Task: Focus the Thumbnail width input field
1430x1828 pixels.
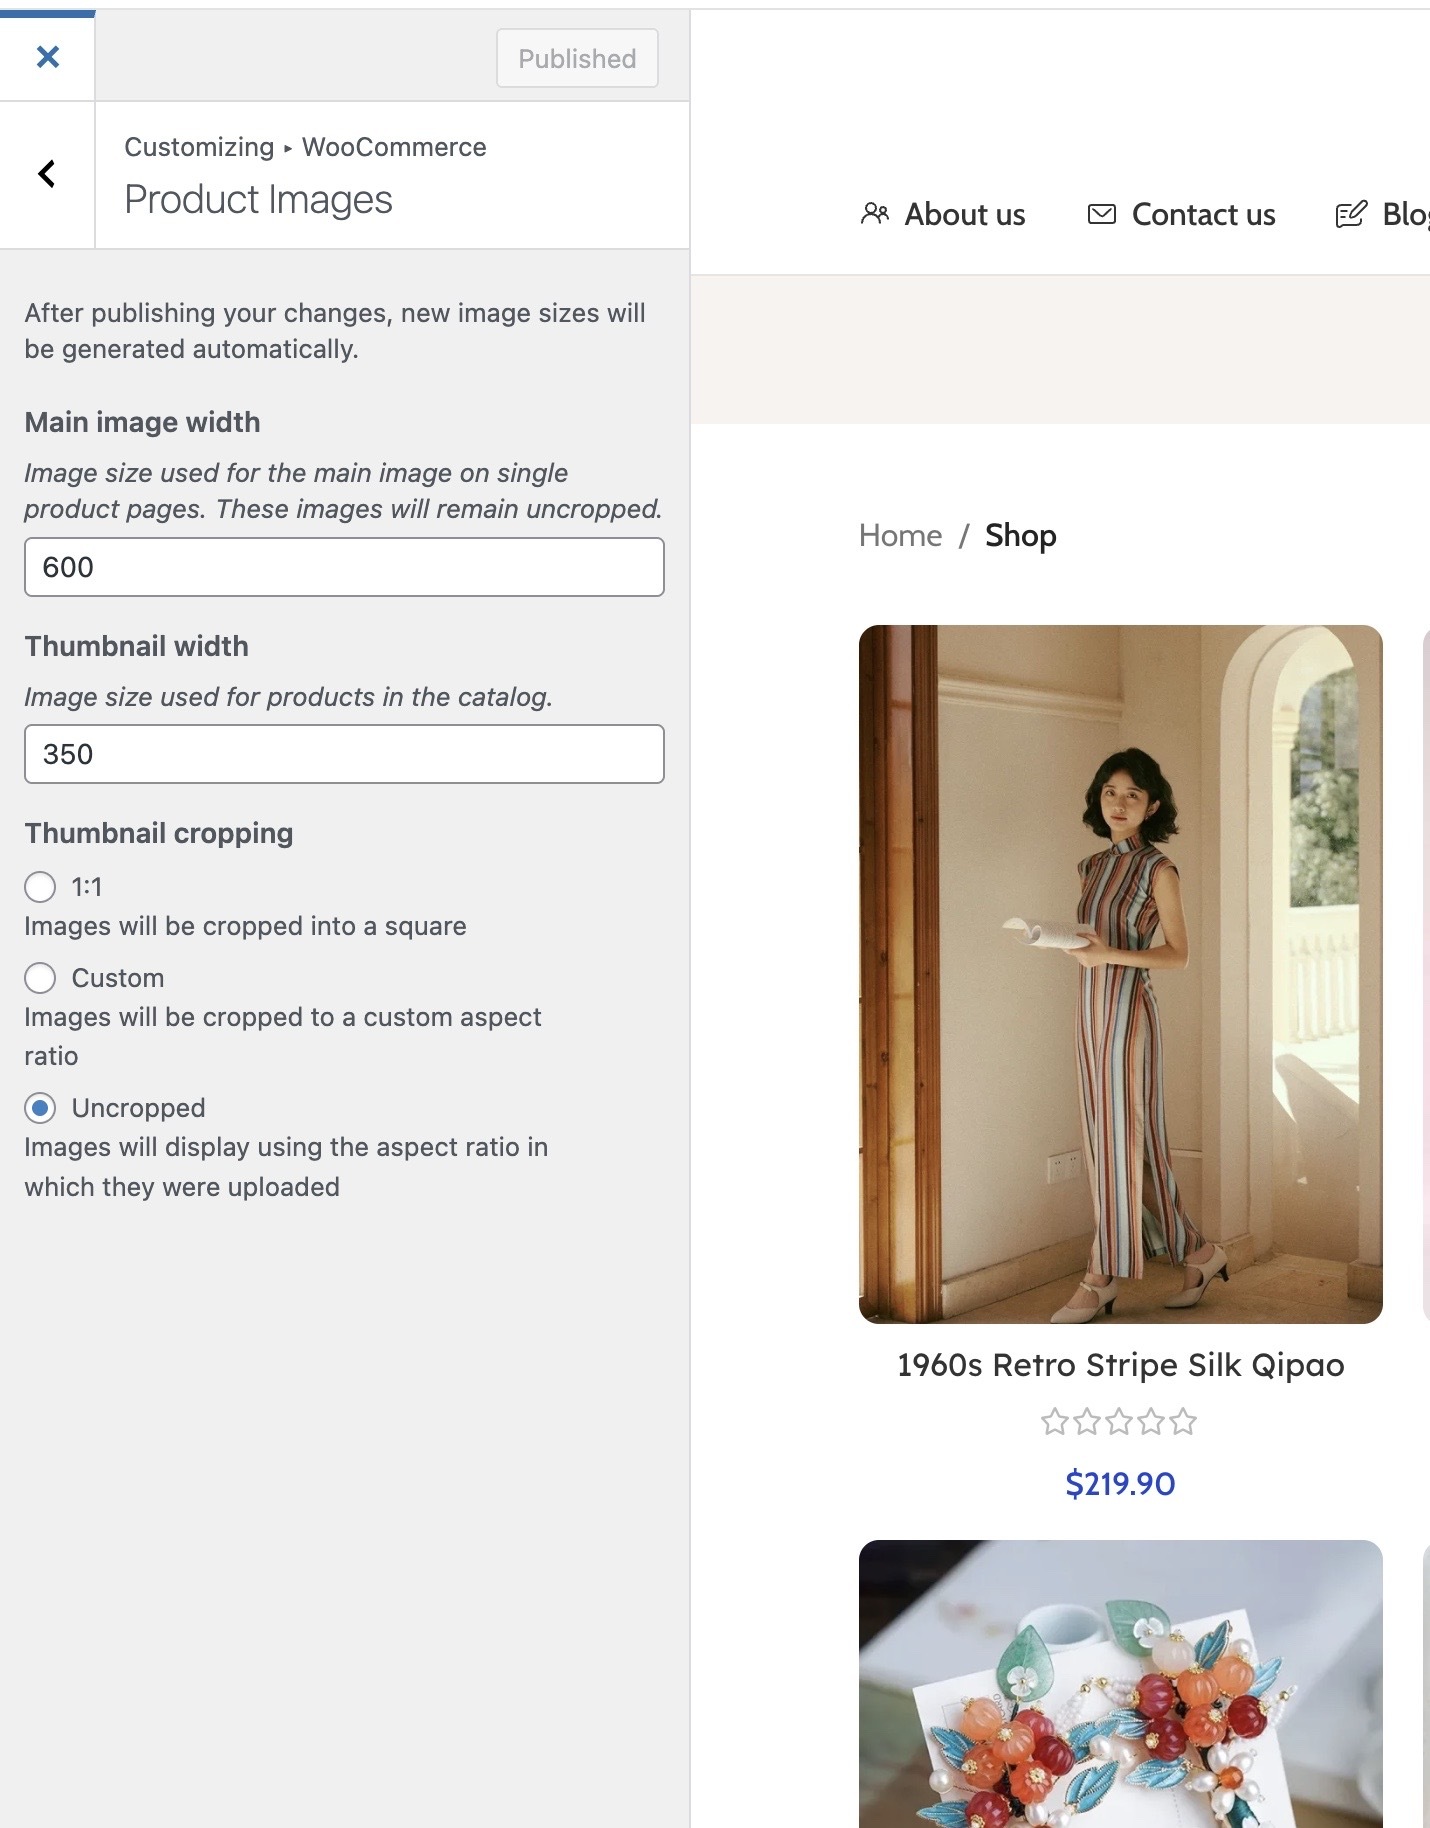Action: (344, 754)
